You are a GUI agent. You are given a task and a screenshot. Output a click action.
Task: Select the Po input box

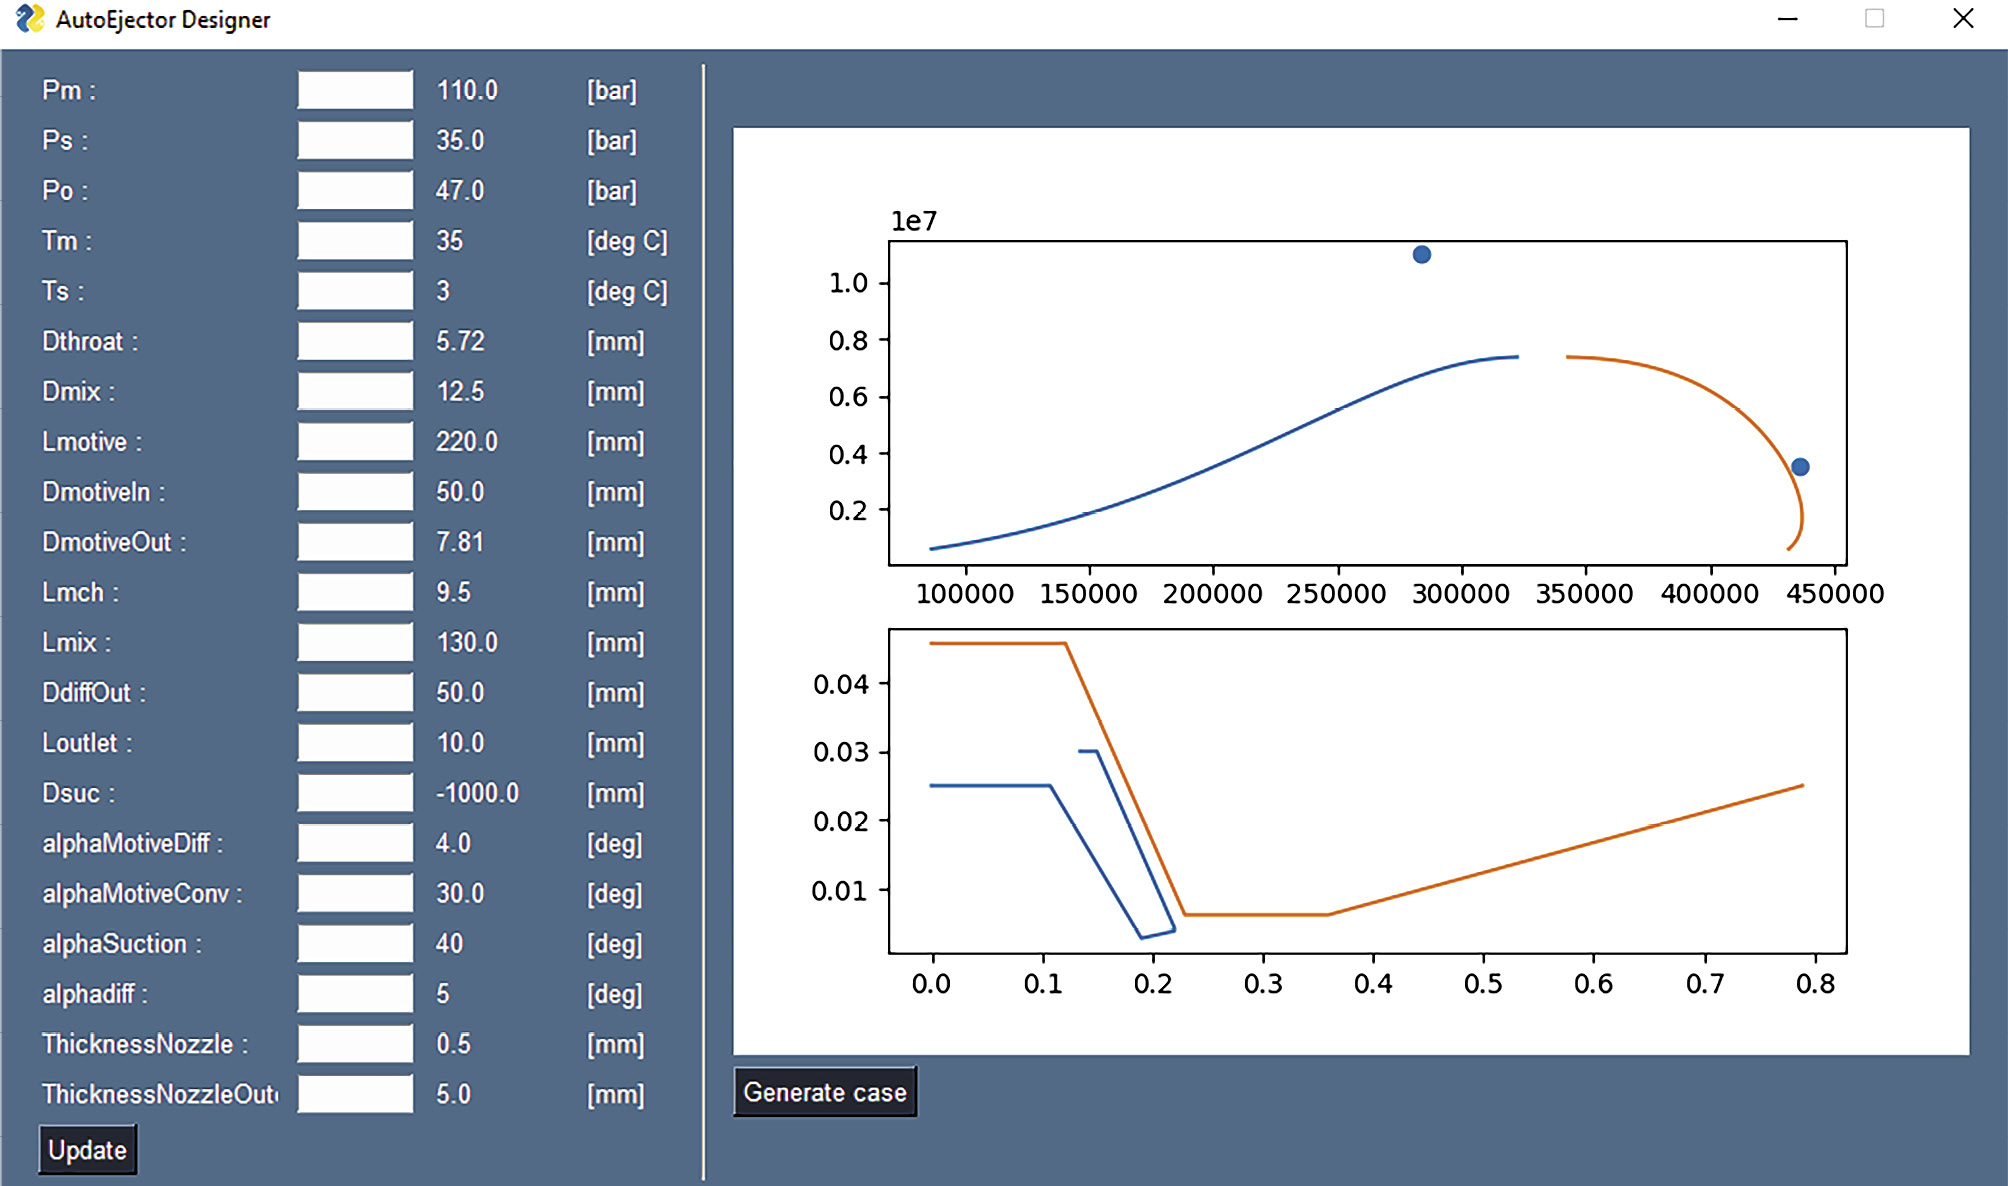click(x=355, y=190)
